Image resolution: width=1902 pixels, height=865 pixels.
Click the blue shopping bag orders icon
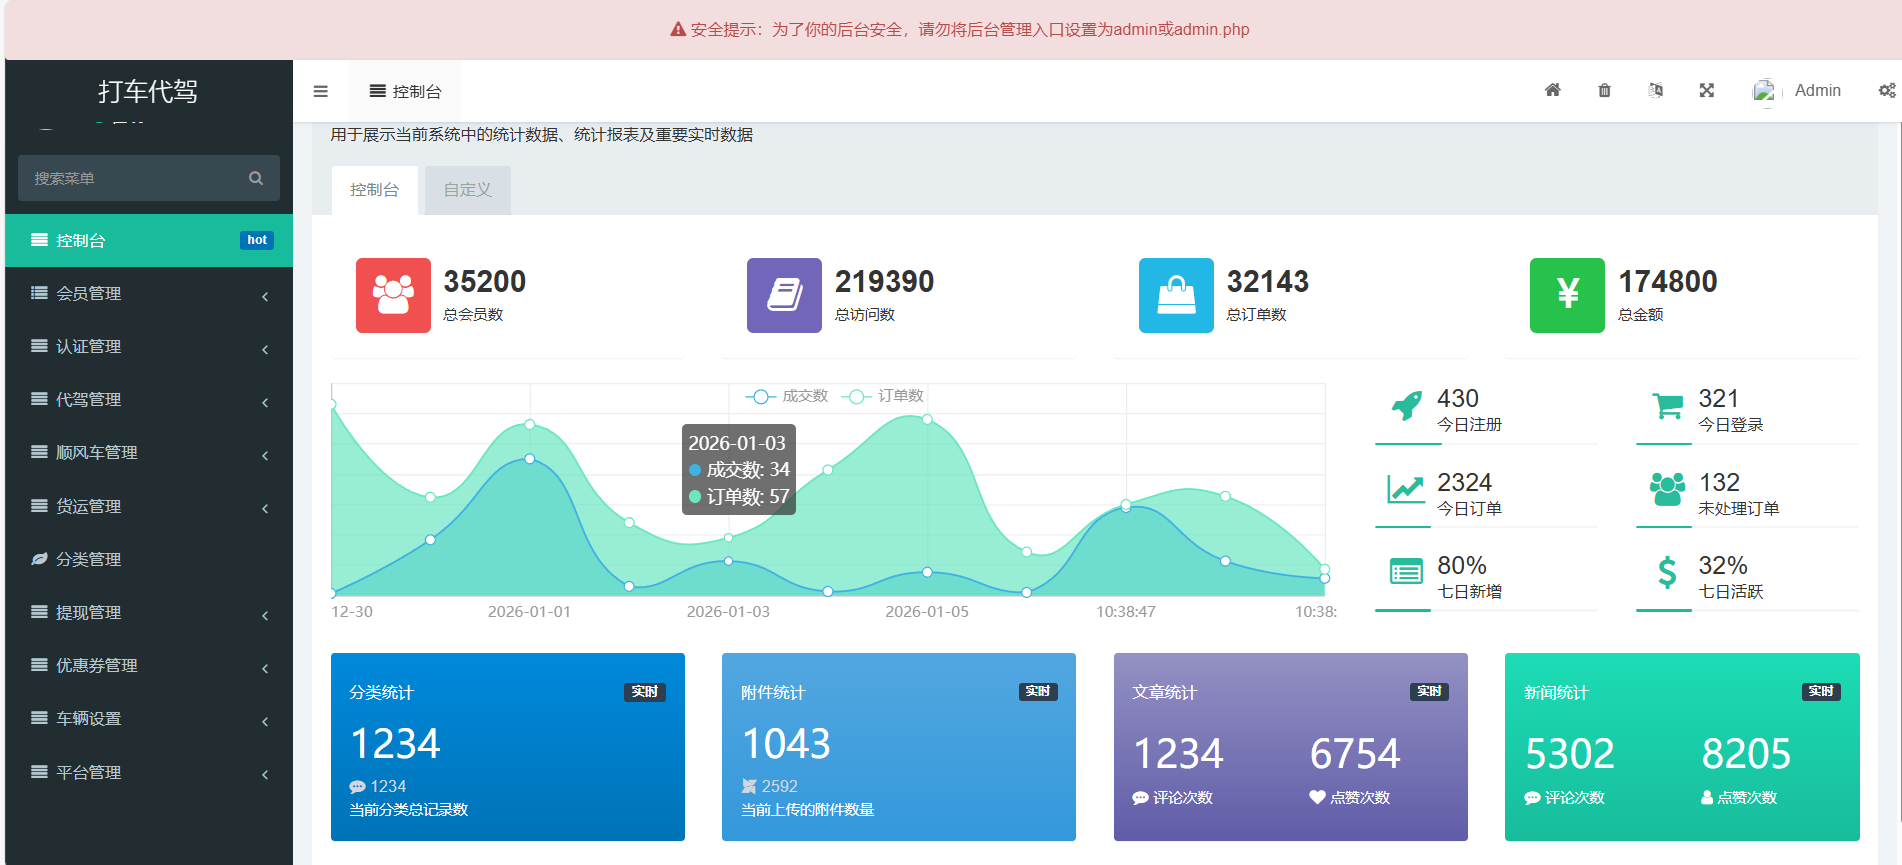click(x=1175, y=295)
